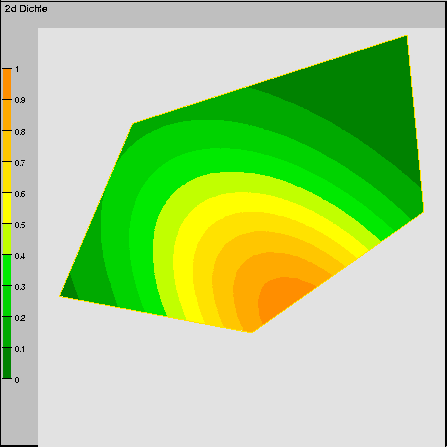Click the 2d Dichte title text
The width and height of the screenshot is (447, 447).
[x=26, y=9]
